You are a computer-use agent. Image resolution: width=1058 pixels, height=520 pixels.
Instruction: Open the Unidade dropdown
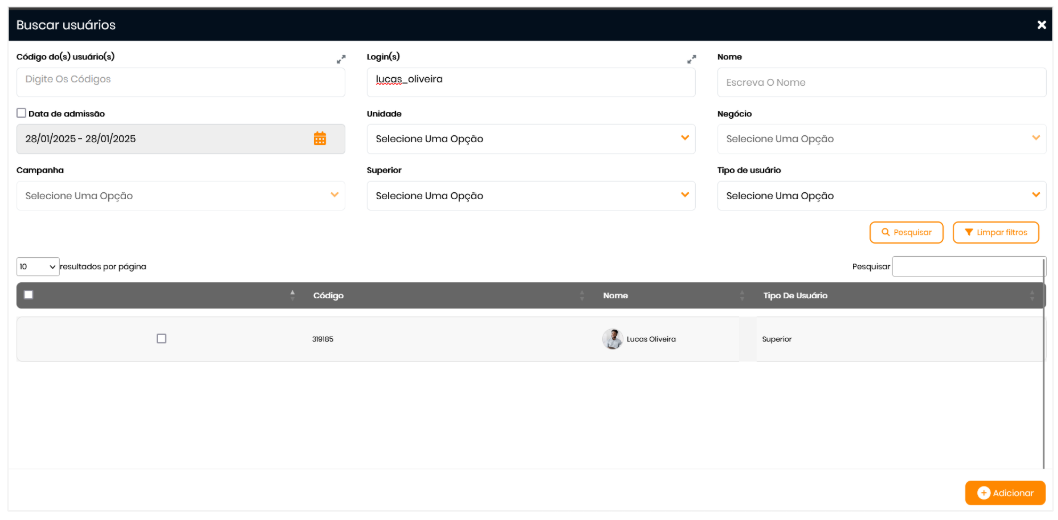pos(530,139)
